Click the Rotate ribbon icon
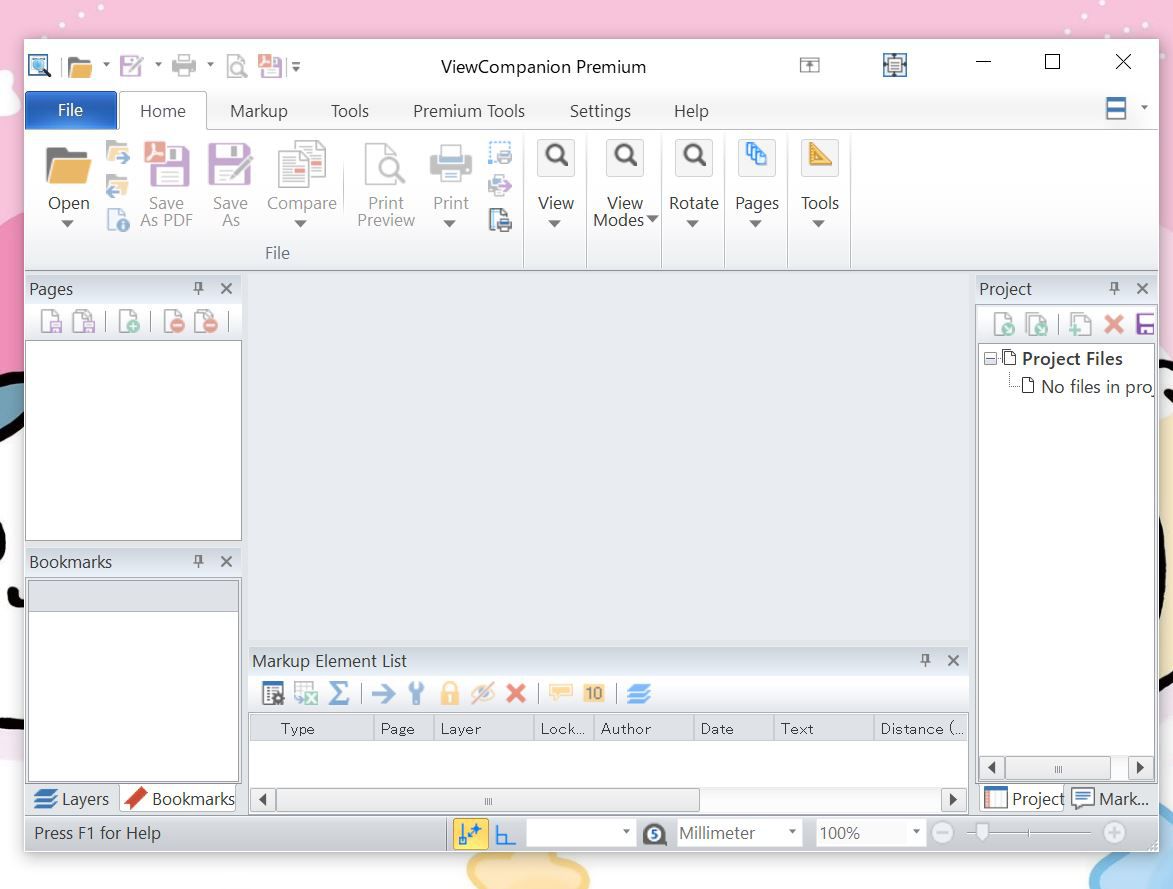Screen dimensions: 1173x889 pyautogui.click(x=693, y=158)
